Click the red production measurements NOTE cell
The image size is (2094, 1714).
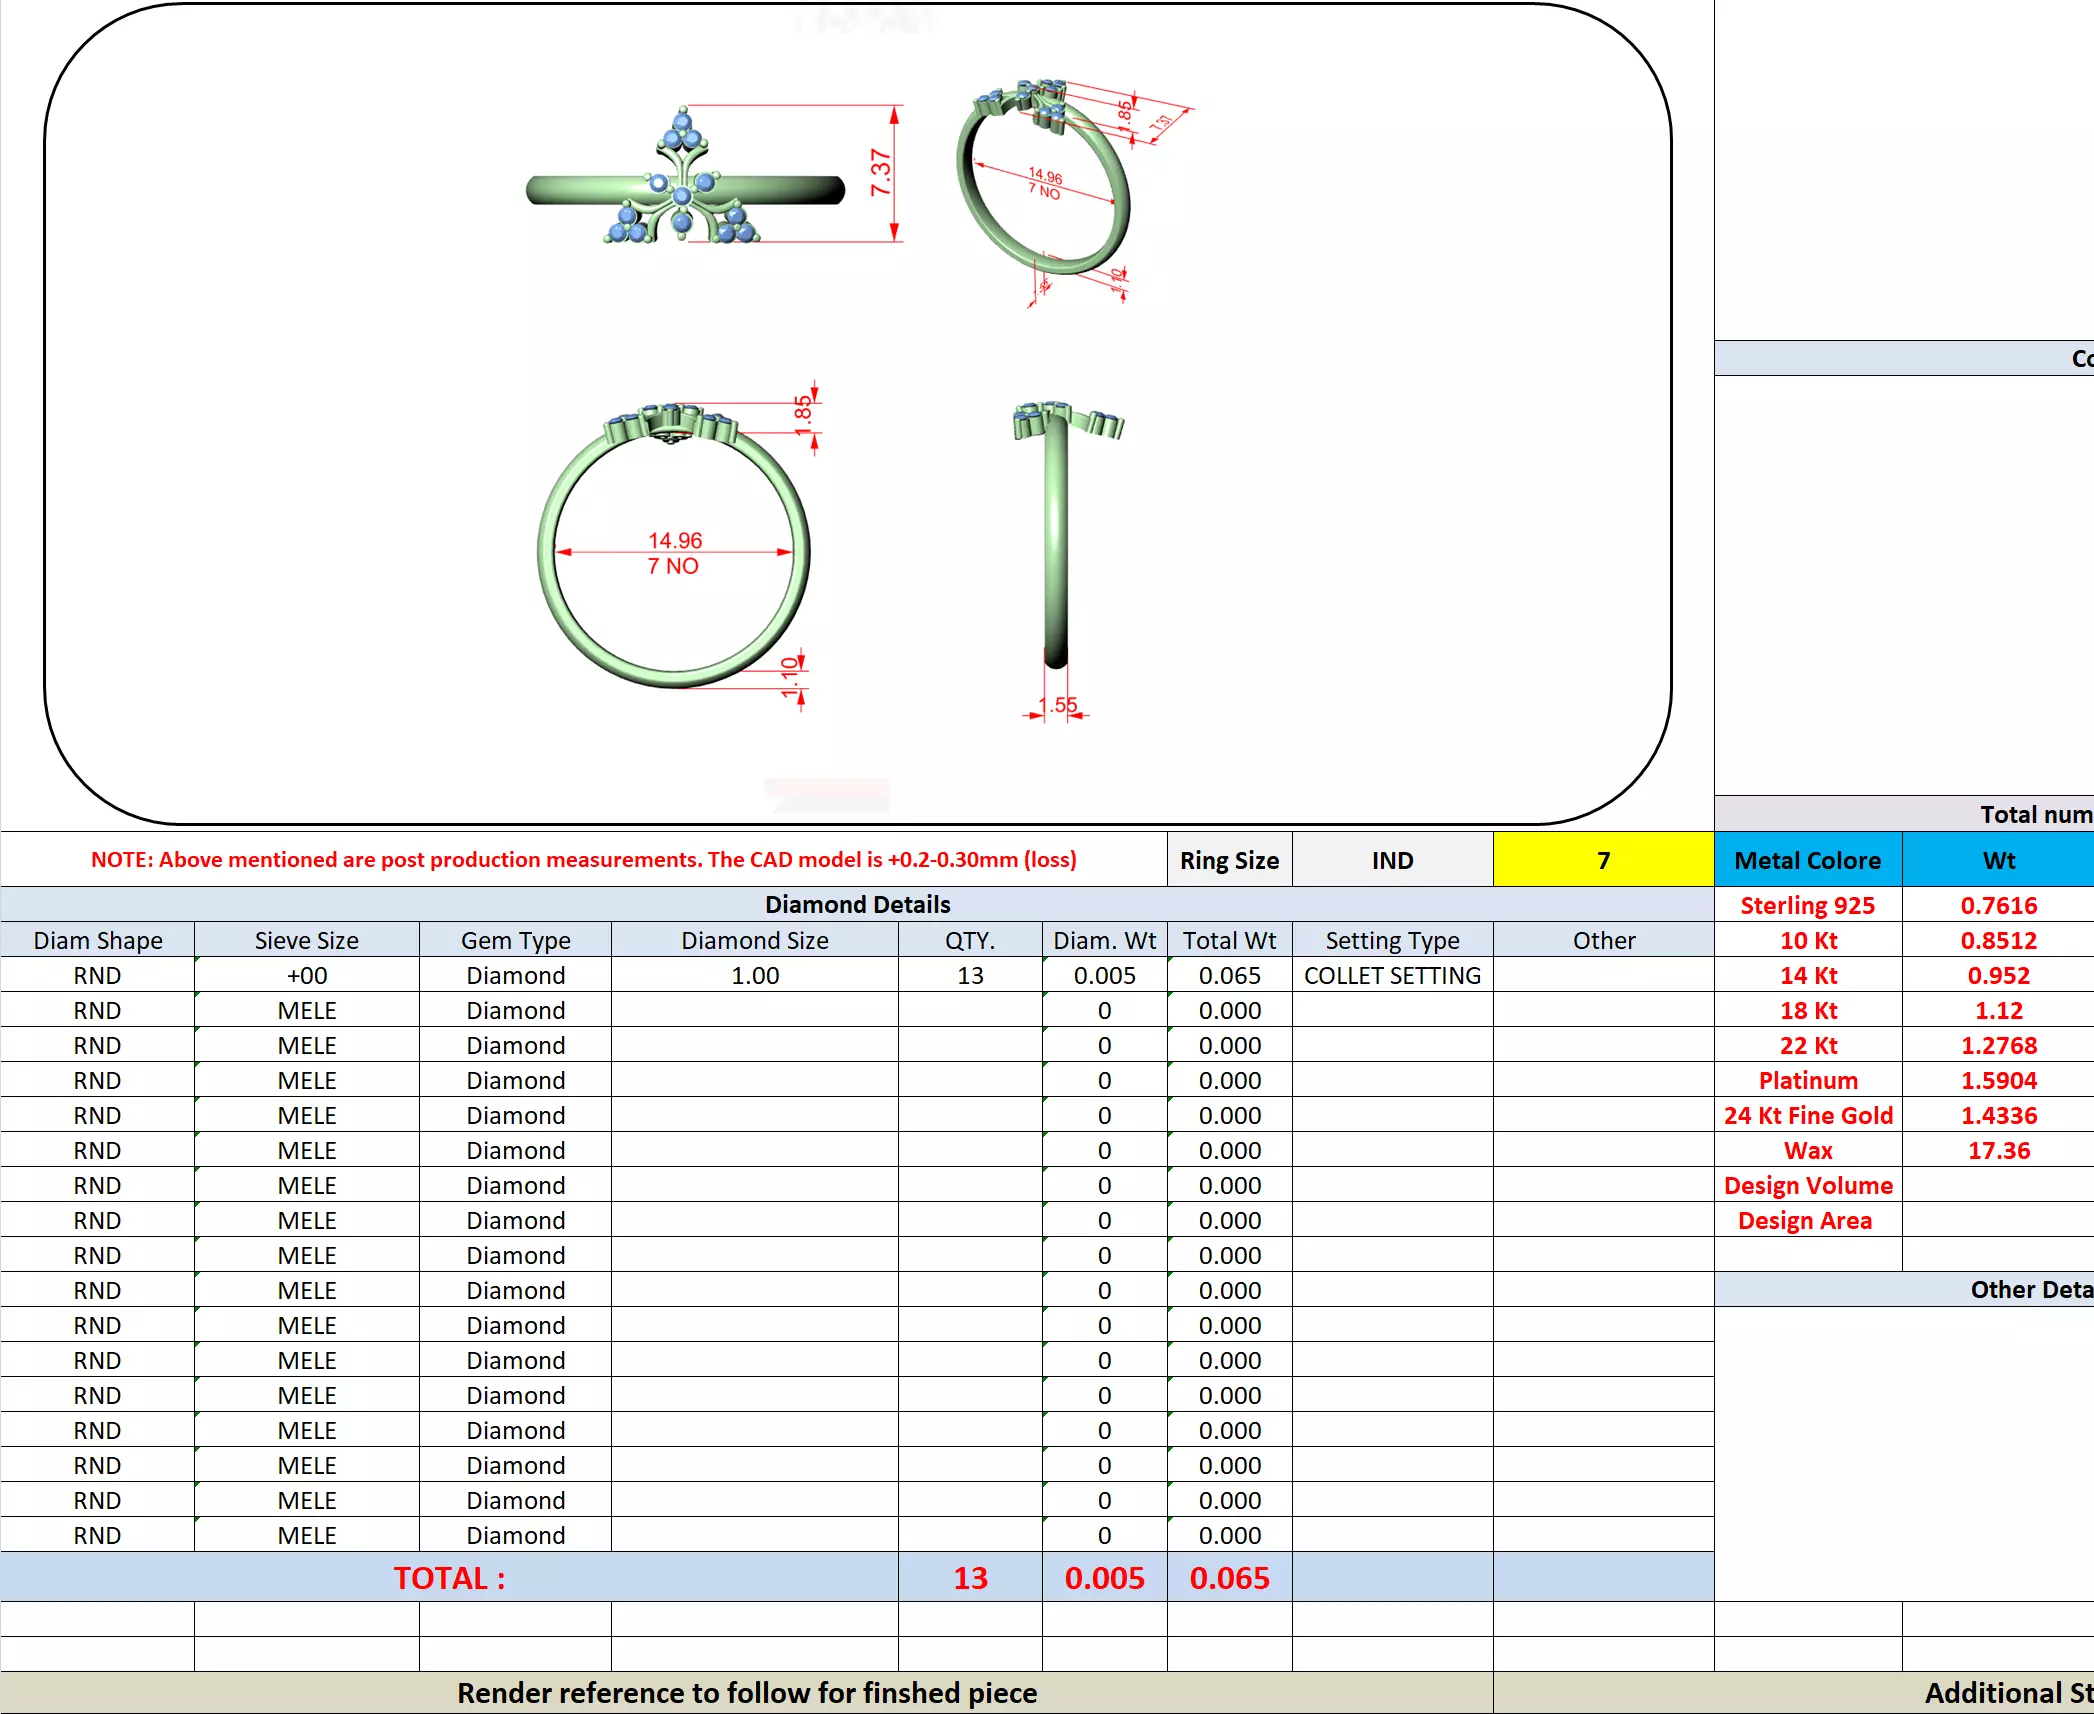coord(583,860)
